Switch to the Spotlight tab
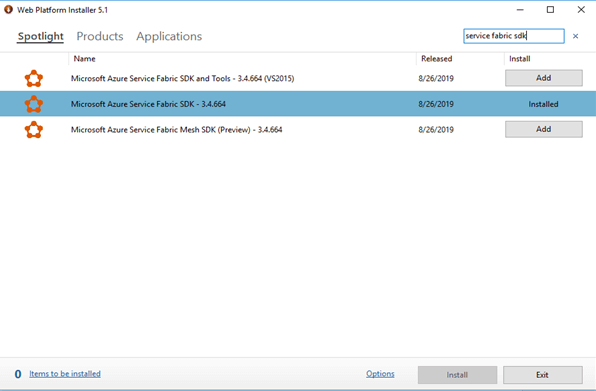596x391 pixels. [x=41, y=36]
